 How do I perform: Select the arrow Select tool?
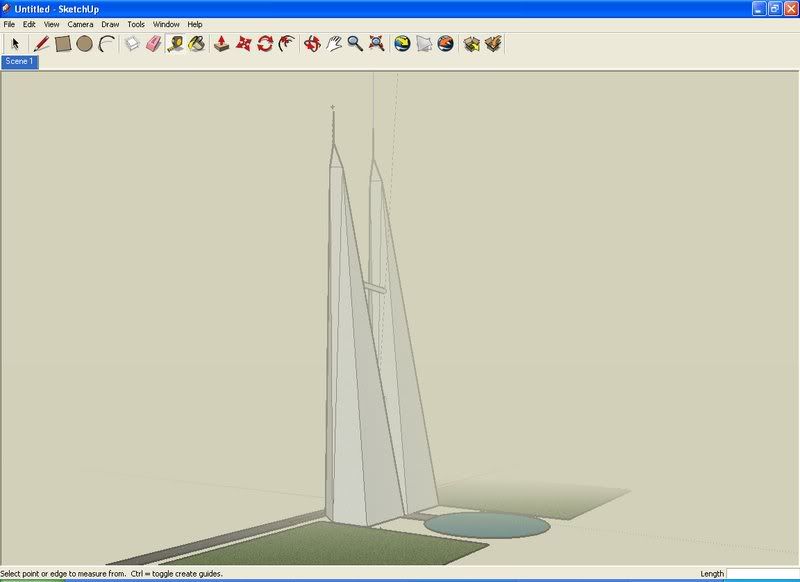click(15, 44)
